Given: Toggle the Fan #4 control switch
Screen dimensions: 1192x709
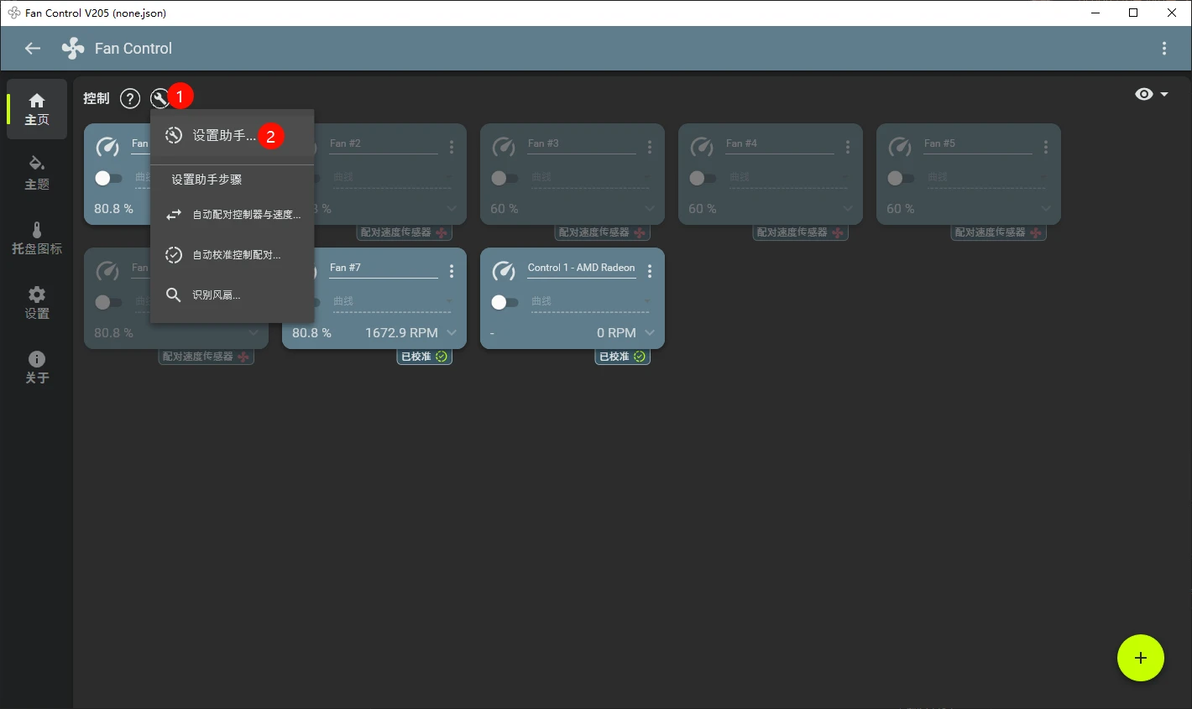Looking at the screenshot, I should [702, 178].
